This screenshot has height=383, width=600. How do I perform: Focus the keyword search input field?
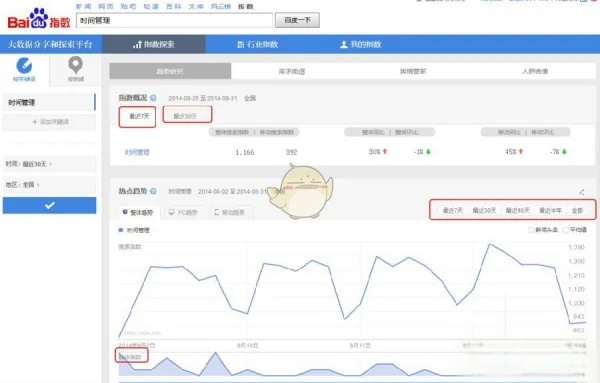coord(174,20)
